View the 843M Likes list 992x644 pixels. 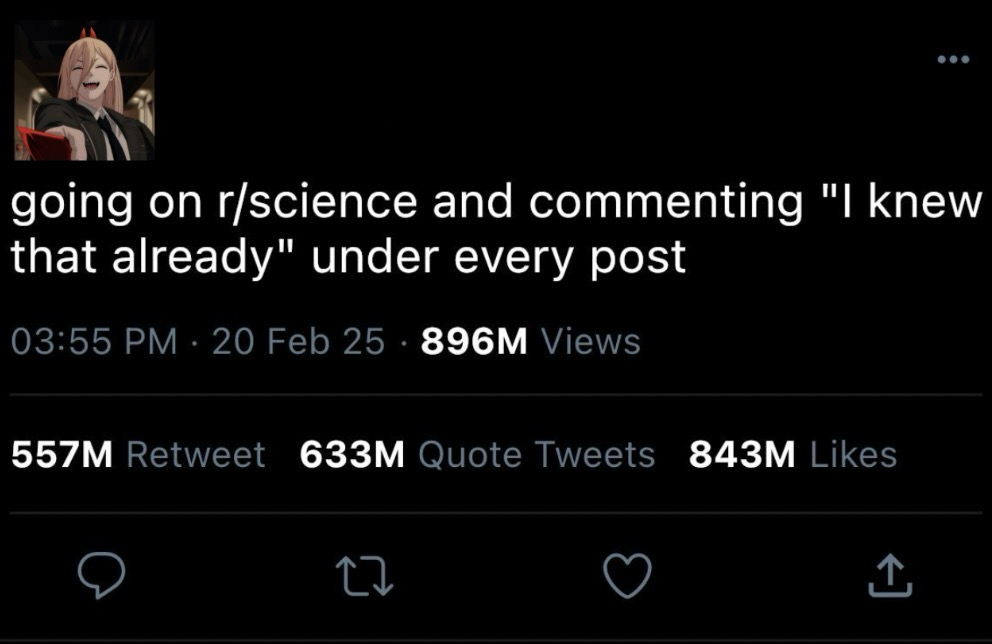tap(742, 455)
